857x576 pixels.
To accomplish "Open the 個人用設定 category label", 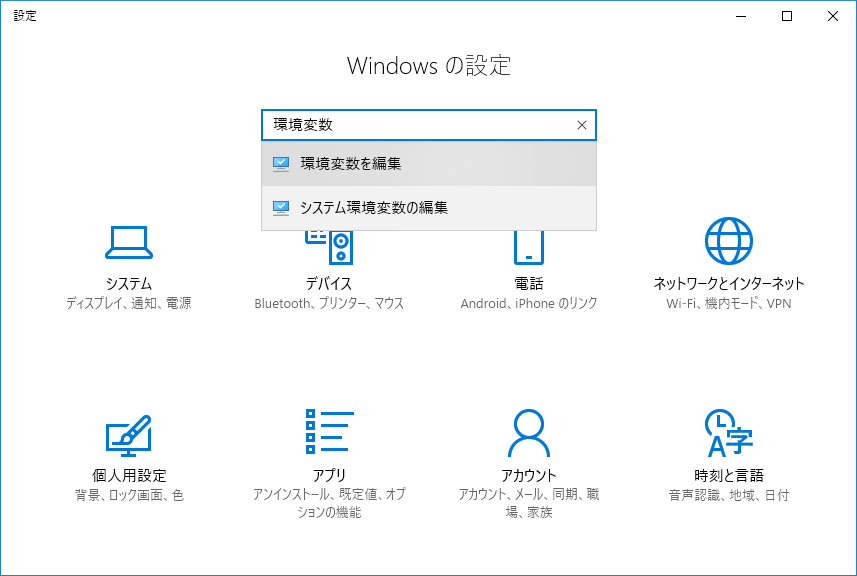I will tap(129, 475).
